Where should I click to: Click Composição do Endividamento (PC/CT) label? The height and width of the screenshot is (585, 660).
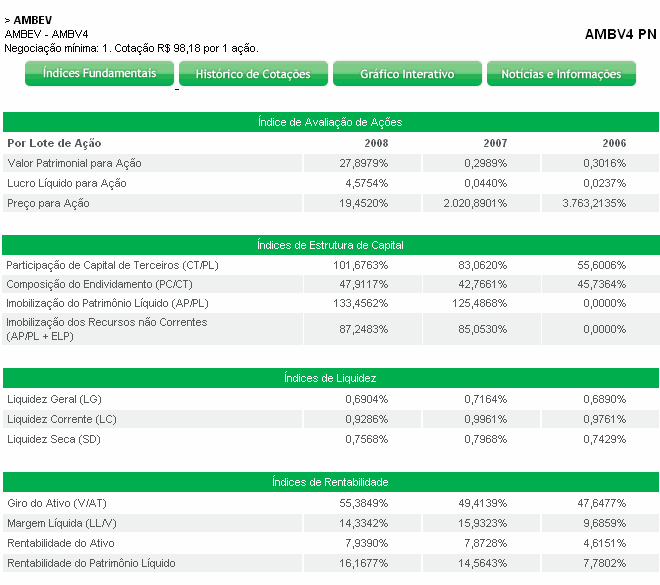(x=99, y=284)
